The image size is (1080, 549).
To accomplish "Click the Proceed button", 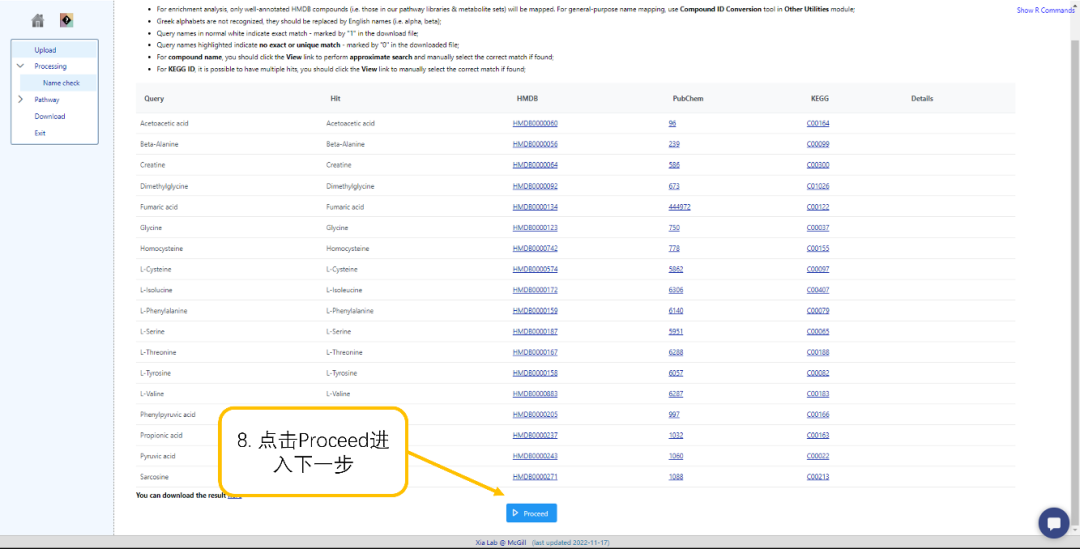I will pos(531,513).
